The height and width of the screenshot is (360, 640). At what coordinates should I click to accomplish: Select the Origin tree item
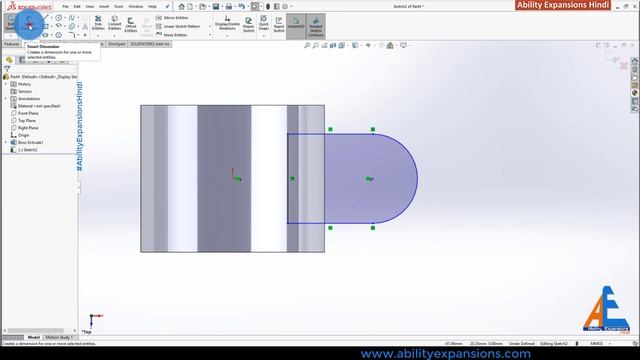tap(23, 136)
